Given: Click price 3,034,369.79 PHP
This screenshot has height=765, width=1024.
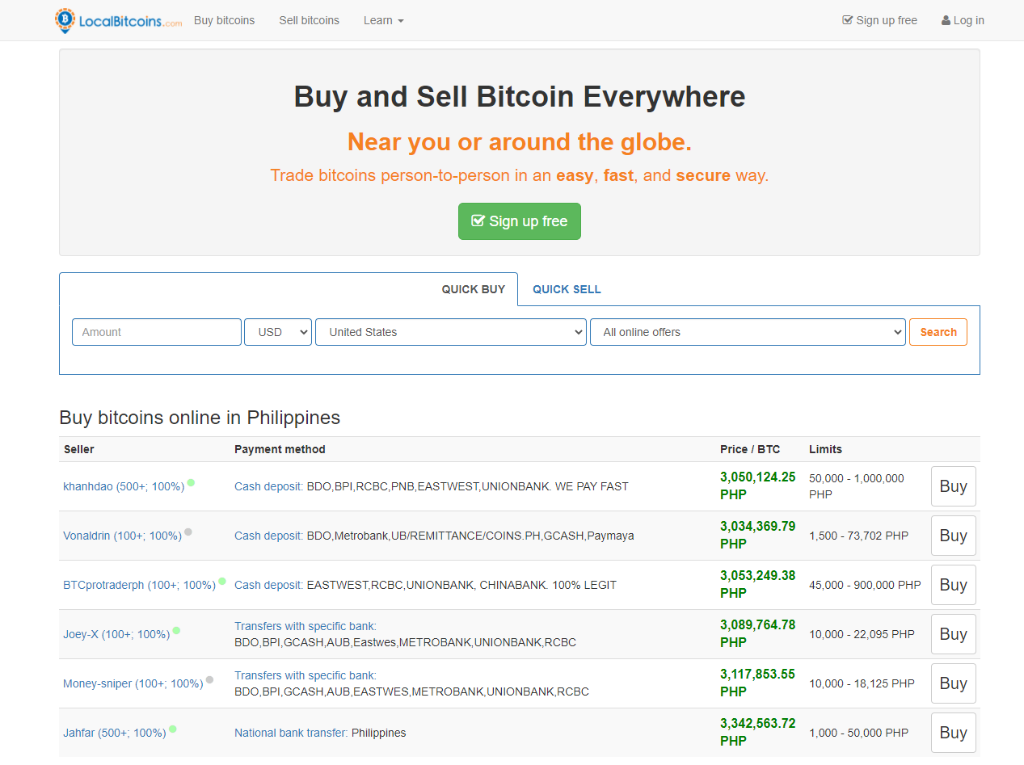Looking at the screenshot, I should coord(758,535).
